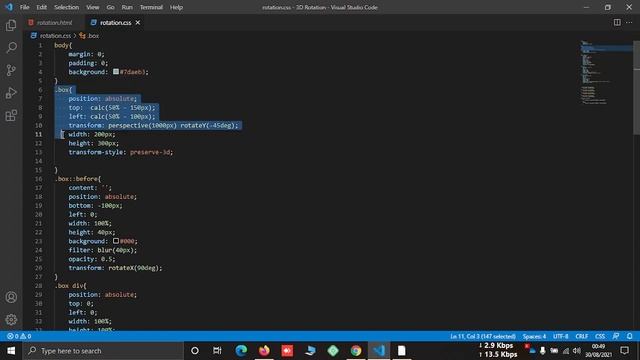Screen dimensions: 640x360
Task: Click the 'opacity: 0.5;' line
Action: pyautogui.click(x=92, y=259)
